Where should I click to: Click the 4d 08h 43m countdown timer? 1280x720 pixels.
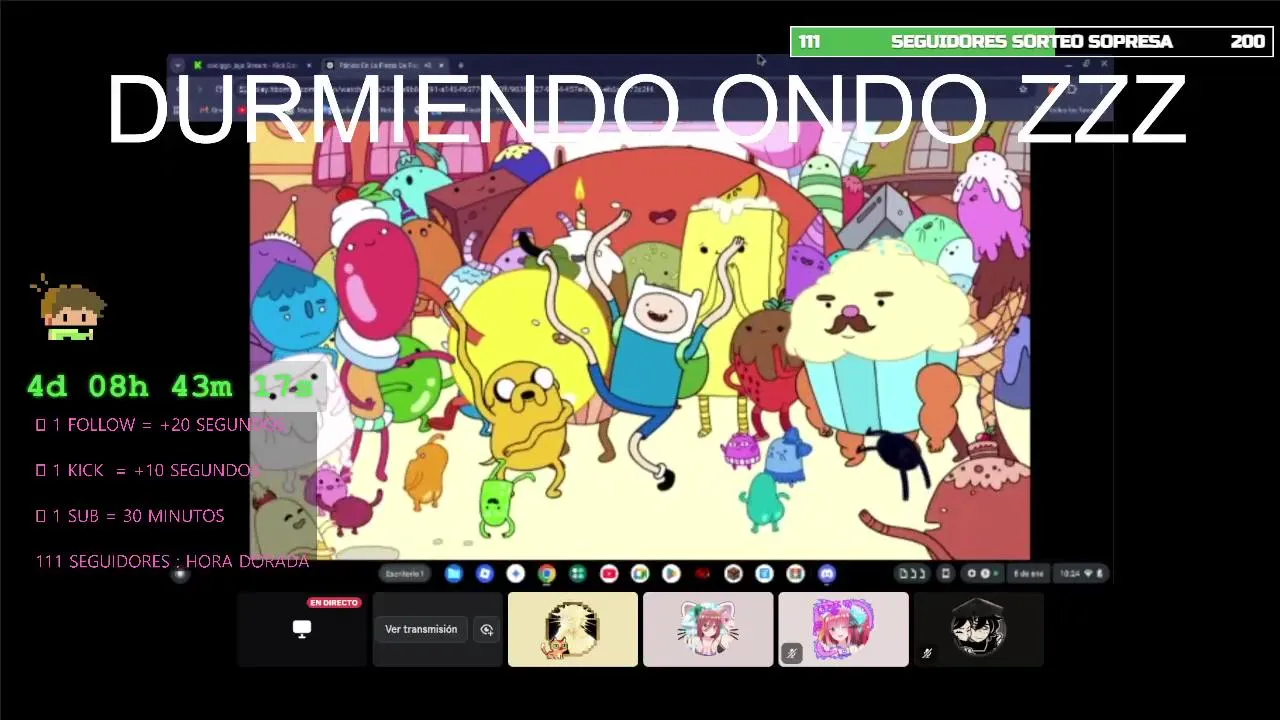click(x=171, y=386)
